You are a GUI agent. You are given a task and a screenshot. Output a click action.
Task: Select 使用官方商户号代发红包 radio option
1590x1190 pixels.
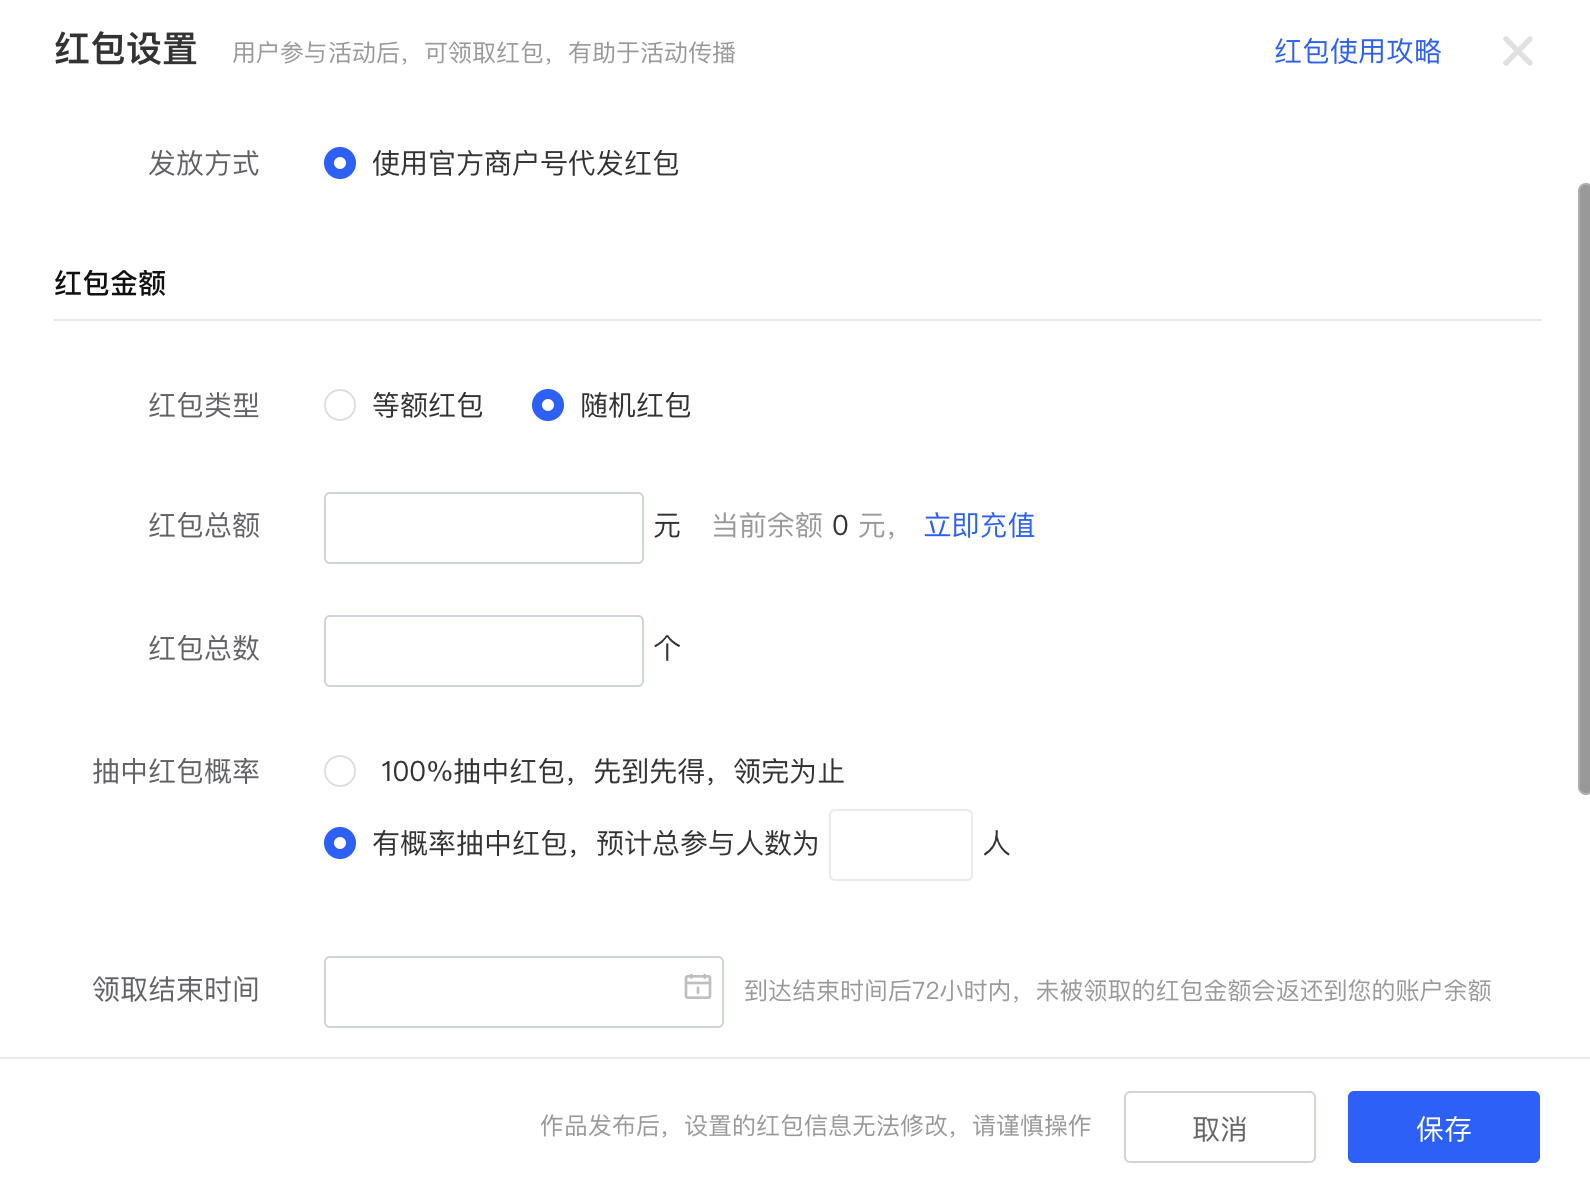[340, 163]
